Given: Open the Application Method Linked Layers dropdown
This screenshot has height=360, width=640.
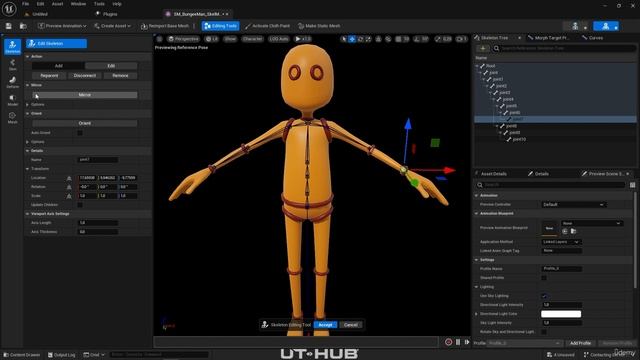Looking at the screenshot, I should pos(561,242).
